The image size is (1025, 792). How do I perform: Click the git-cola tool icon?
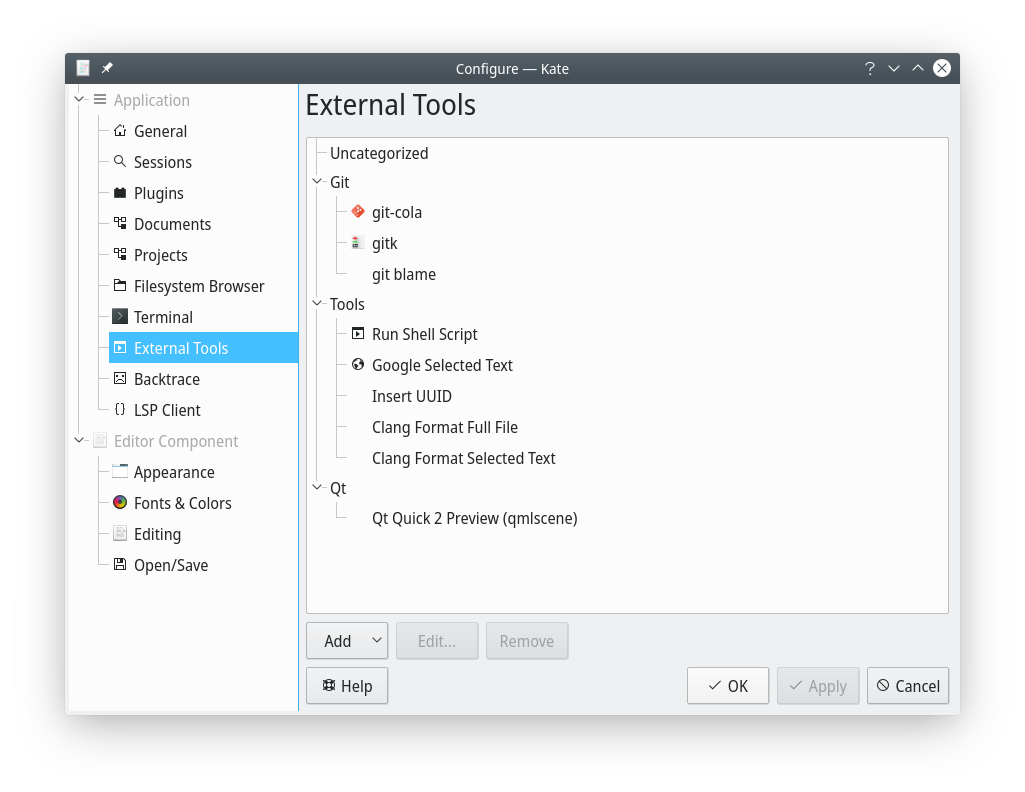[358, 212]
